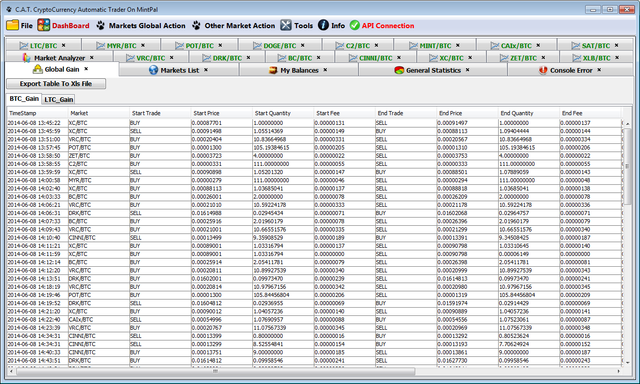Image resolution: width=640 pixels, height=384 pixels.
Task: Select the DOGE/BTC market tab
Action: pyautogui.click(x=280, y=45)
